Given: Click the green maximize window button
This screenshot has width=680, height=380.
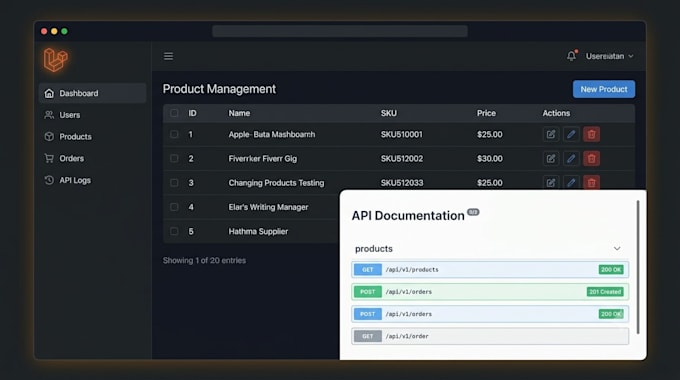Looking at the screenshot, I should point(64,31).
